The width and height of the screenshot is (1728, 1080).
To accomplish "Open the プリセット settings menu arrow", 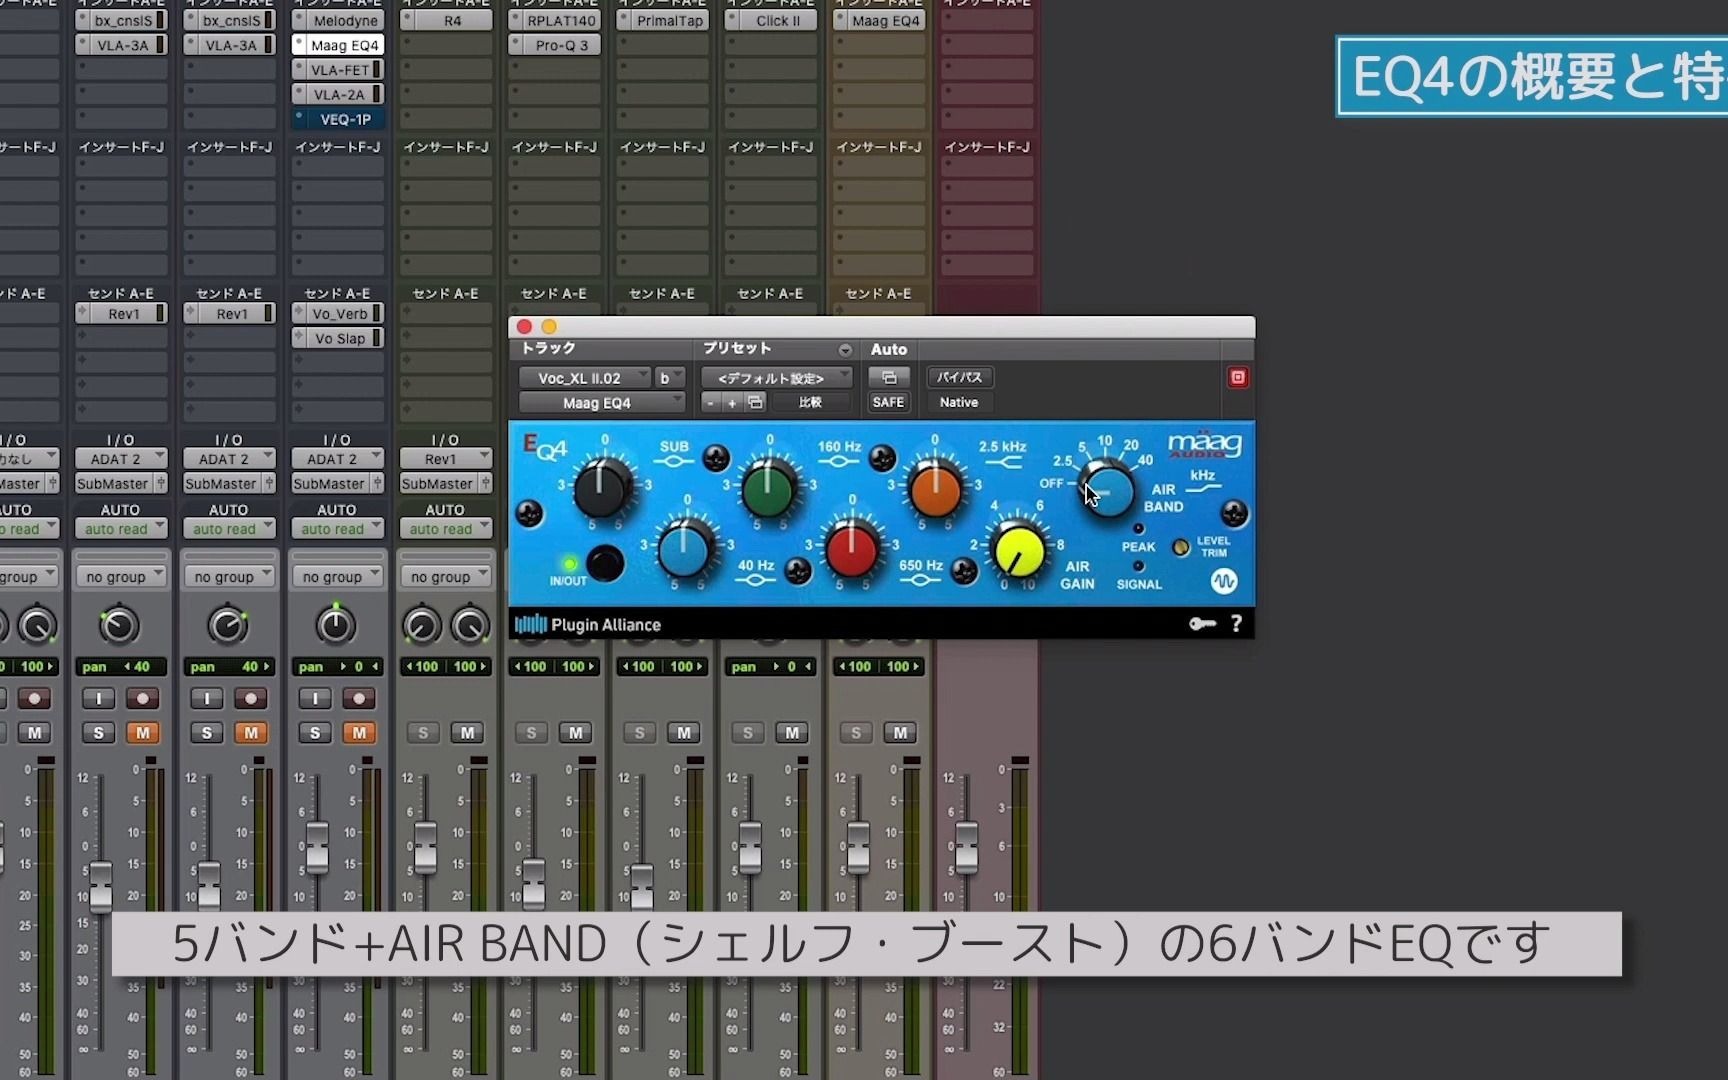I will pyautogui.click(x=845, y=350).
